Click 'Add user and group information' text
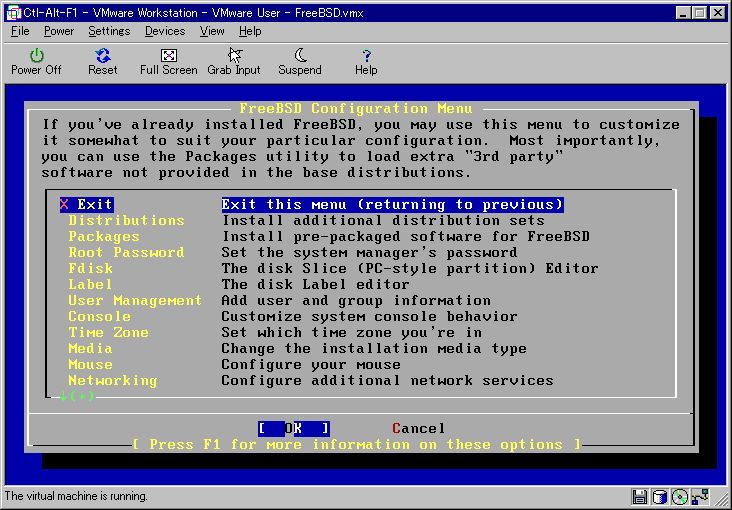Viewport: 732px width, 510px height. click(x=356, y=300)
